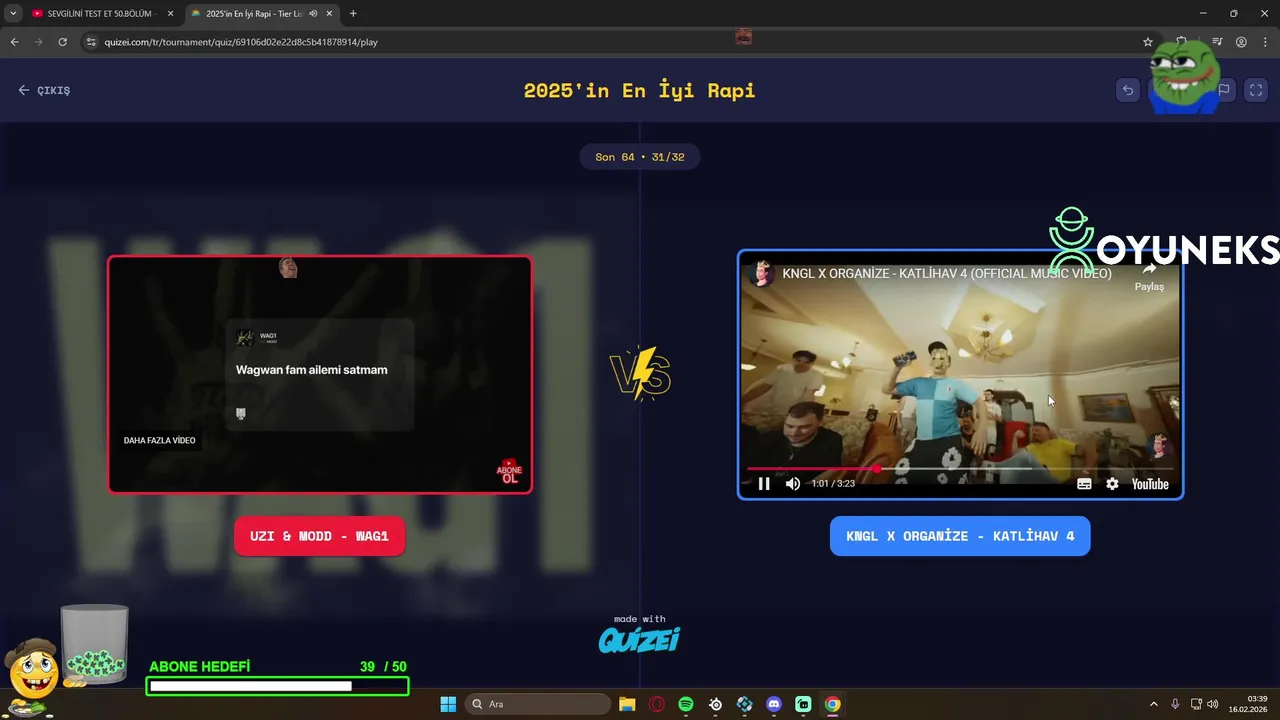This screenshot has width=1280, height=720.
Task: Click the Paylaş share button on video
Action: [1149, 276]
